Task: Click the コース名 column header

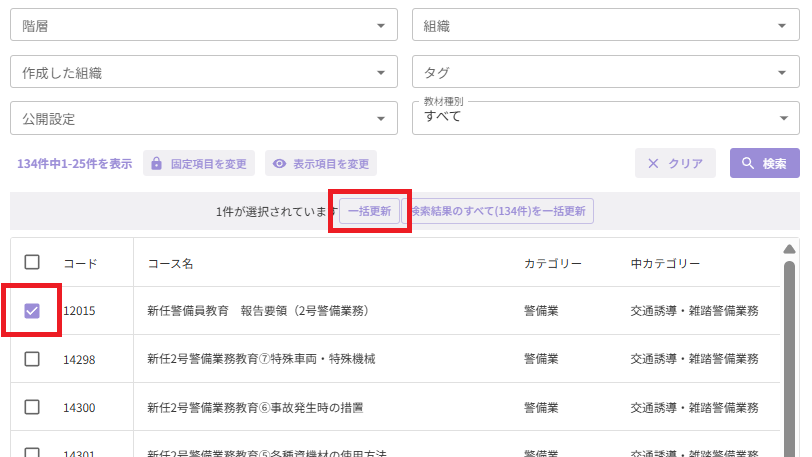Action: click(170, 264)
